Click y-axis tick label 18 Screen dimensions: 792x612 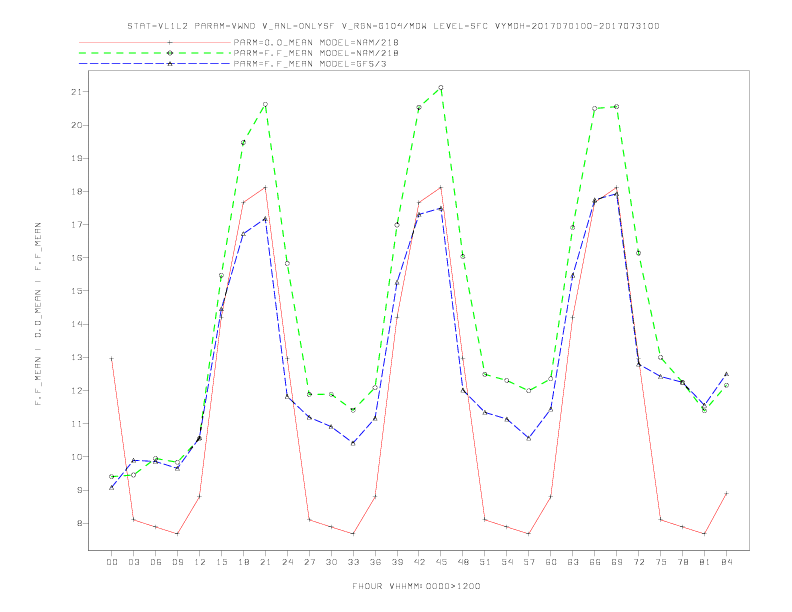coord(77,191)
